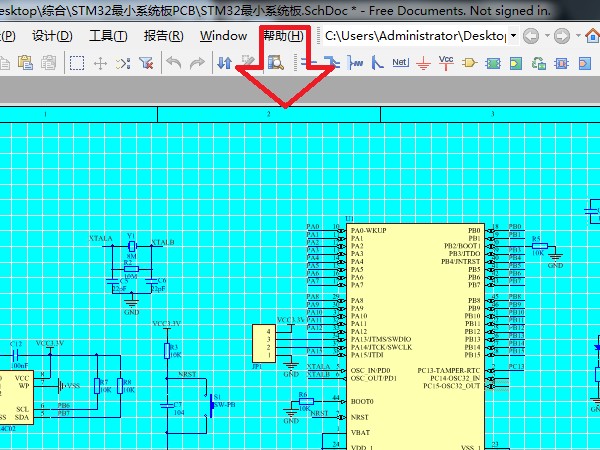Click the PC13-TAMPER-RTC pin name

(448, 370)
